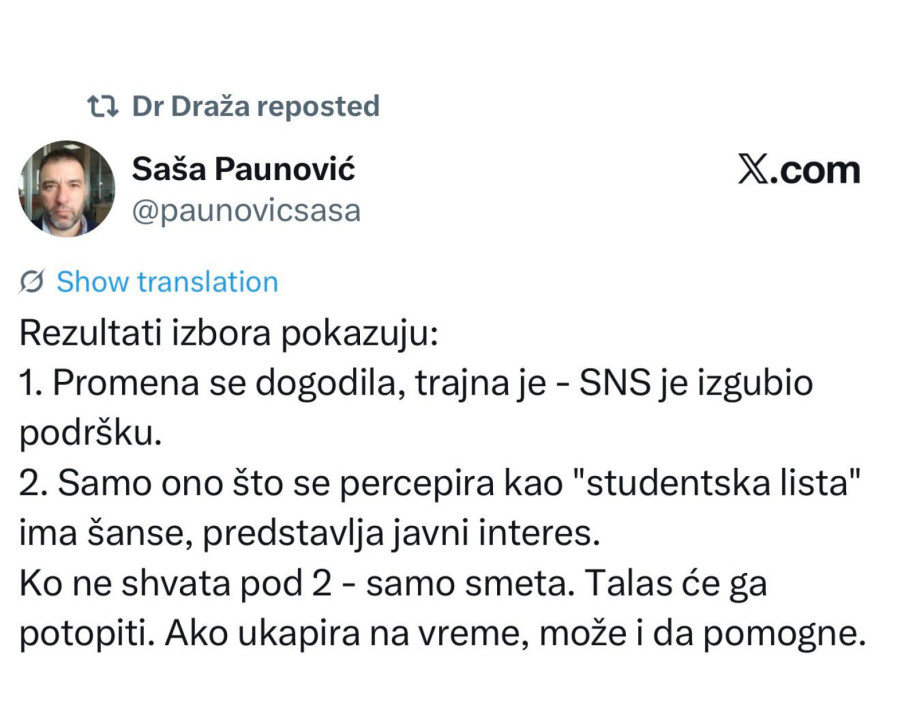The height and width of the screenshot is (710, 900).
Task: Click the Dr Draža reposted label
Action: (x=256, y=105)
